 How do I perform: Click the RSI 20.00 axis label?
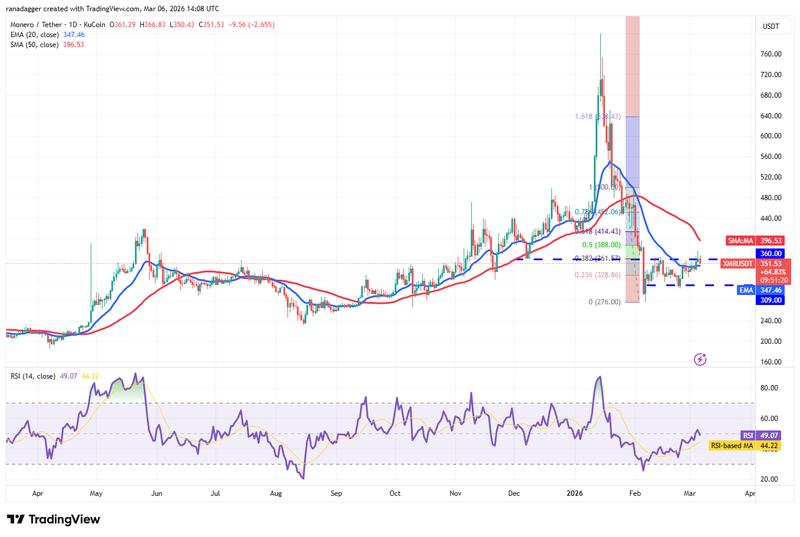pyautogui.click(x=769, y=479)
